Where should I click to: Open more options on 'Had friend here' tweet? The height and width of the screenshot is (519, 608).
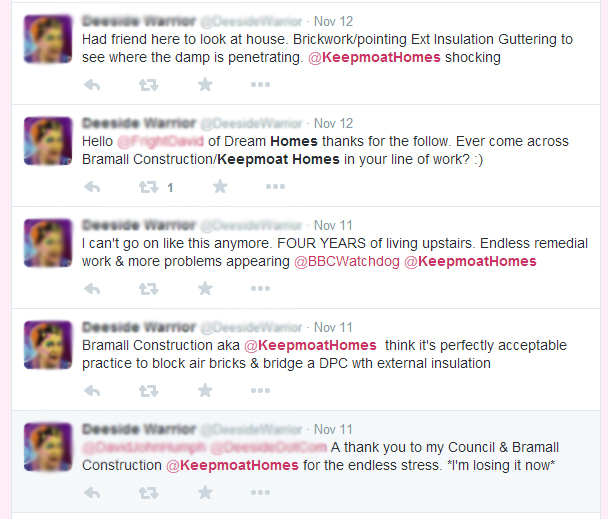(260, 85)
